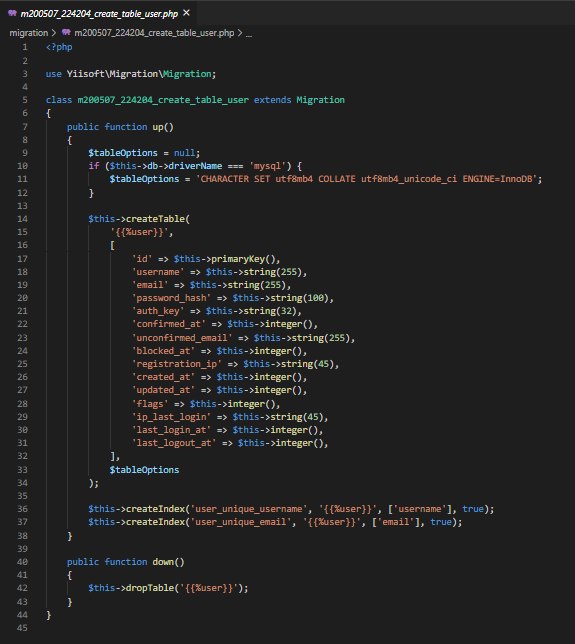Click the 'blocked_at' key
This screenshot has width=575, height=644.
pyautogui.click(x=163, y=351)
